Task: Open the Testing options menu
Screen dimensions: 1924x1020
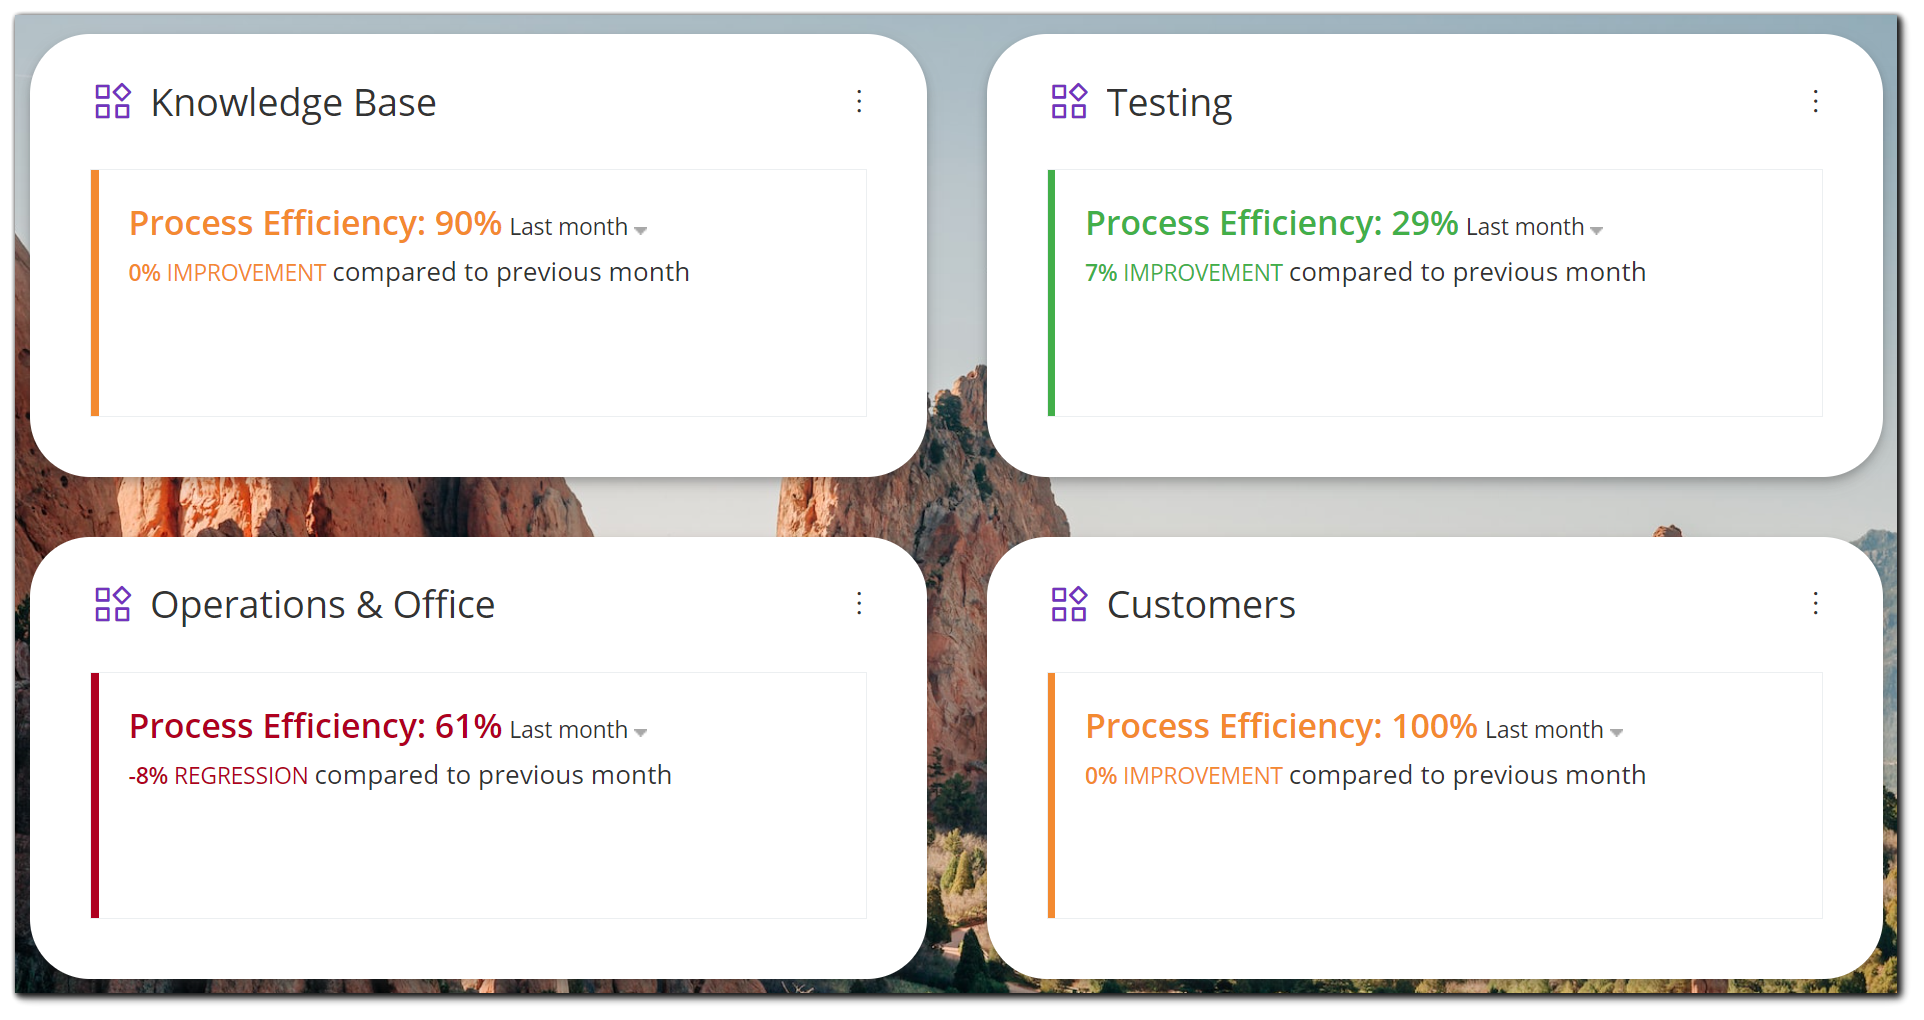Action: click(x=1816, y=101)
